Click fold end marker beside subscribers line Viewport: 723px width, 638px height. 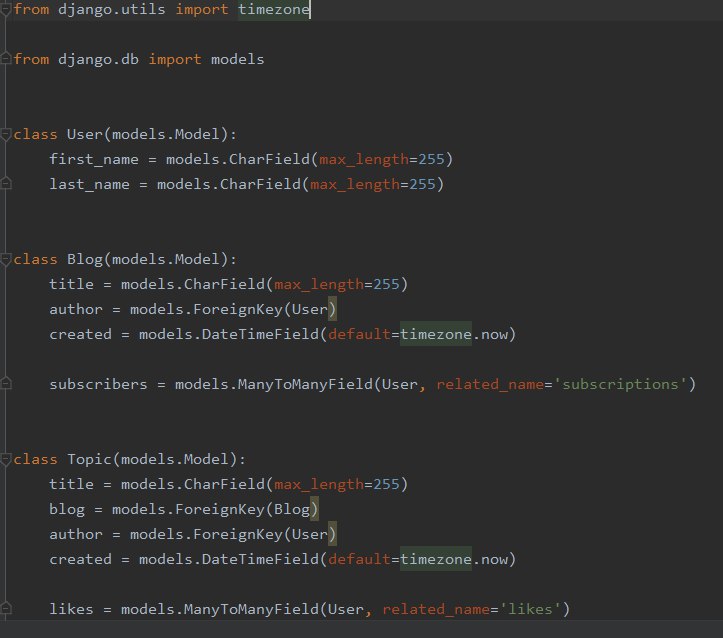tap(6, 384)
